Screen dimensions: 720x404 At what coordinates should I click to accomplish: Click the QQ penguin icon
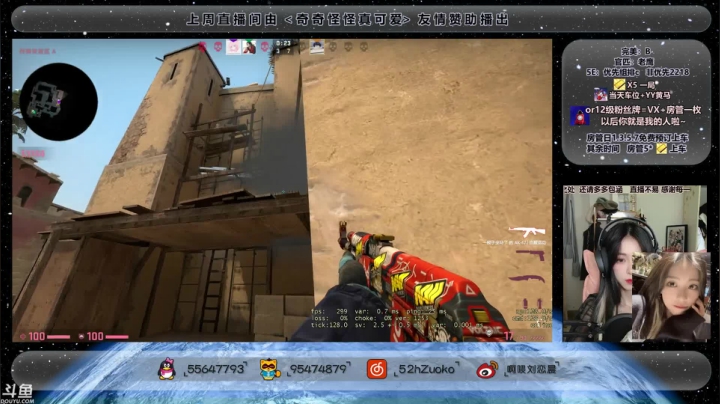[167, 369]
